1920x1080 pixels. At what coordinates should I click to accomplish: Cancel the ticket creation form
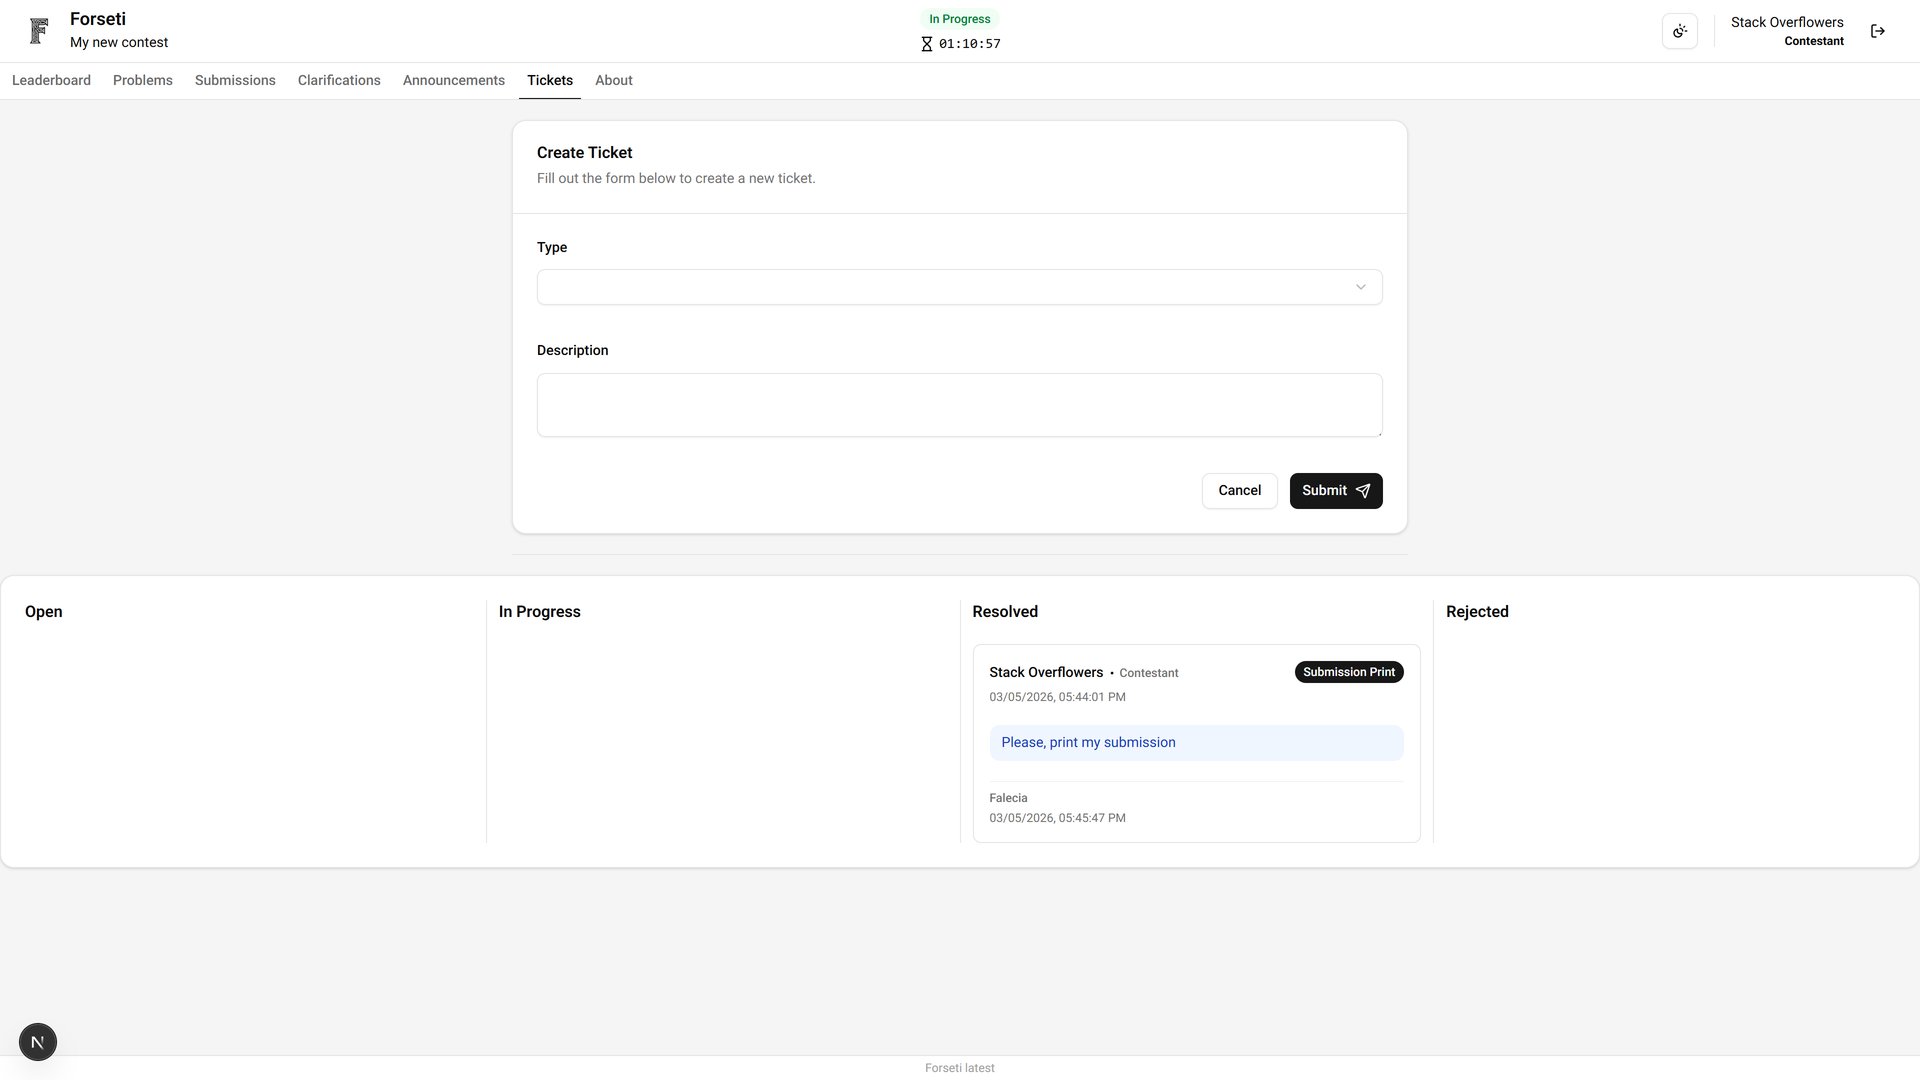[x=1239, y=491]
